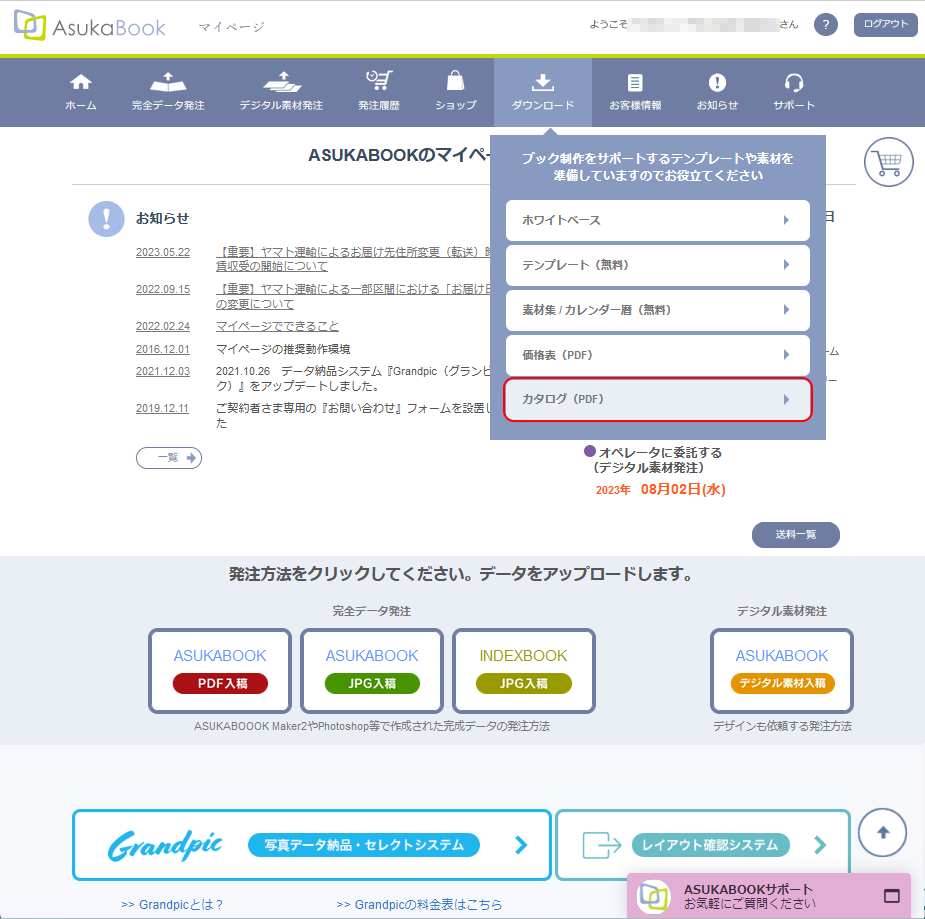This screenshot has width=925, height=919.
Task: Expand 素材集 / カレンダー暦（無料） item
Action: pyautogui.click(x=657, y=310)
